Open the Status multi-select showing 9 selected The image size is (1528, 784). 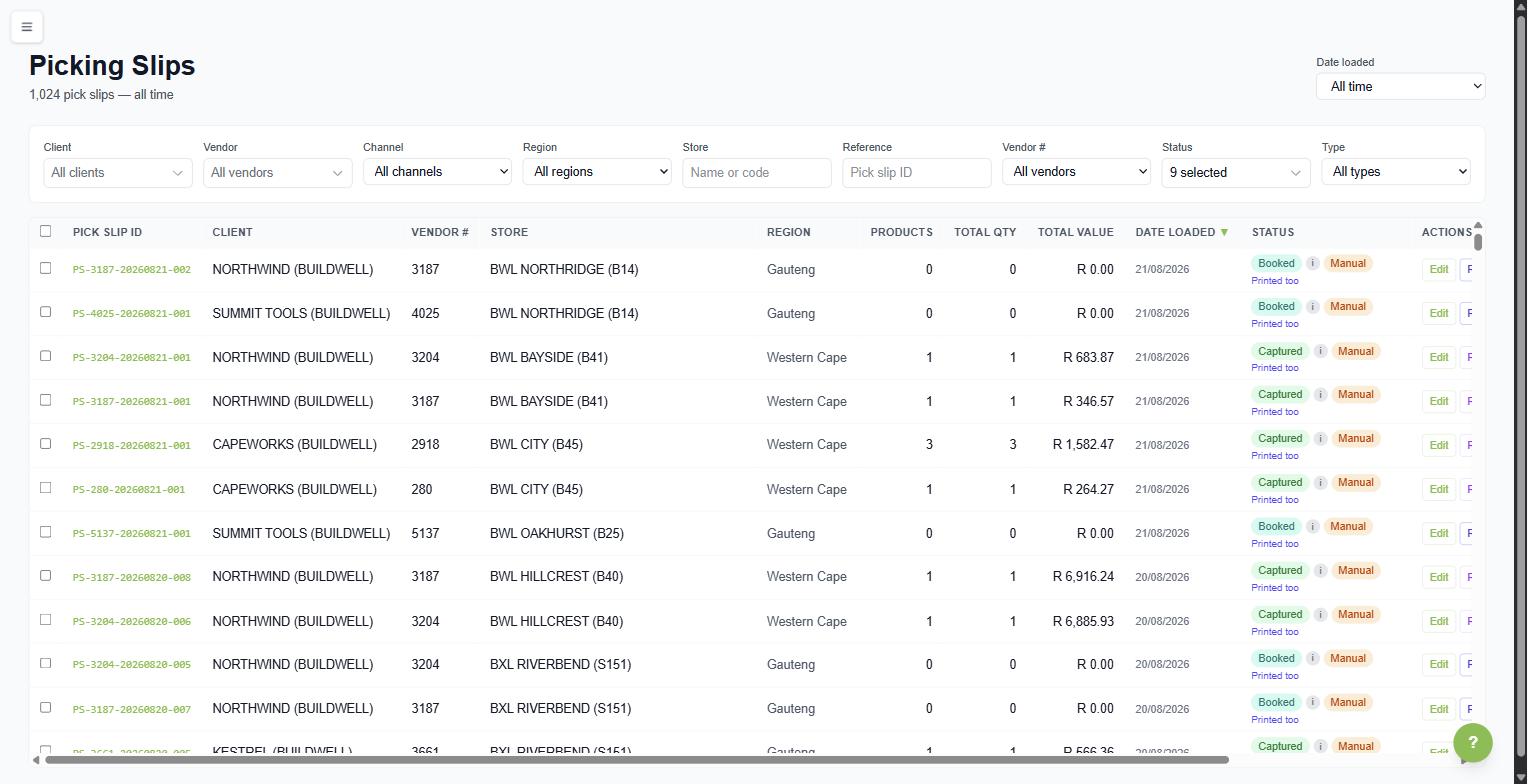1236,172
